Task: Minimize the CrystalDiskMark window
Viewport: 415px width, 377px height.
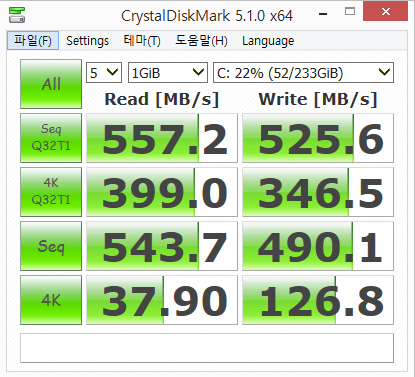Action: point(323,14)
